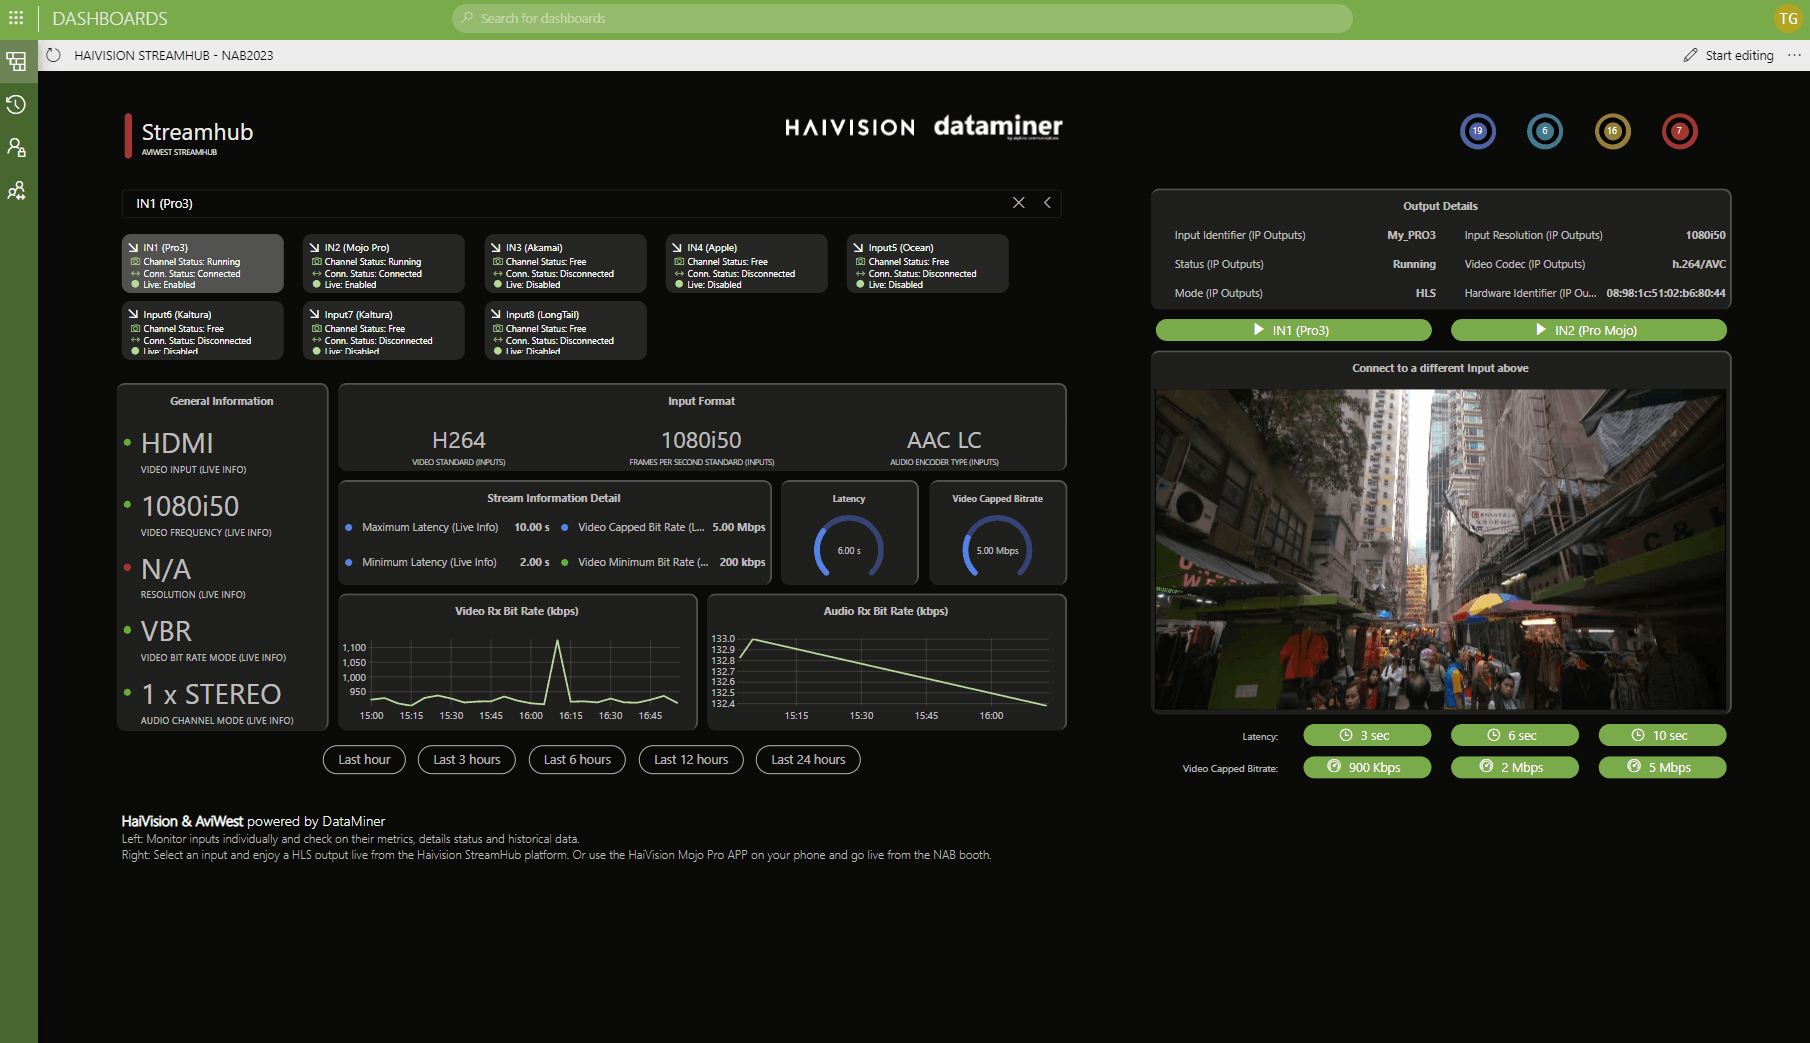Click the Maximum Latency 10.00 s row
Screen dimensions: 1810x1043
point(447,527)
